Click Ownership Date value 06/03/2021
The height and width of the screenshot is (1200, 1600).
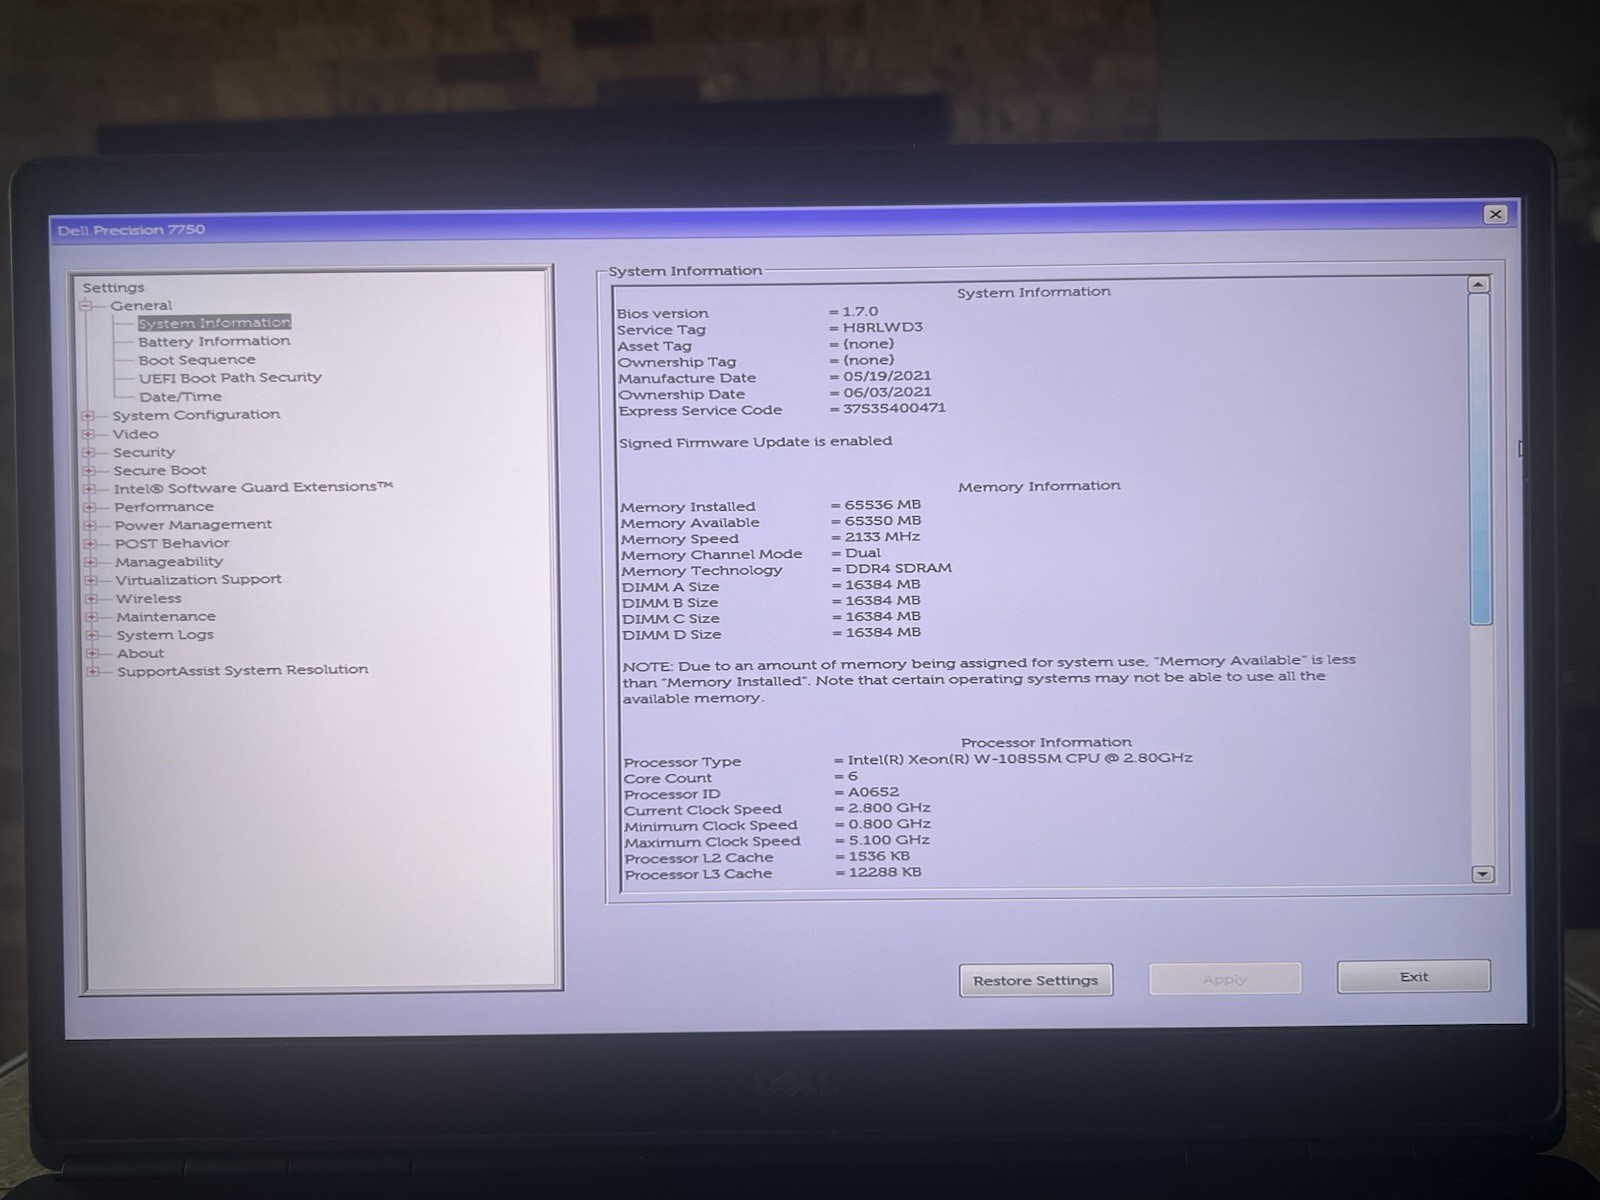[887, 392]
